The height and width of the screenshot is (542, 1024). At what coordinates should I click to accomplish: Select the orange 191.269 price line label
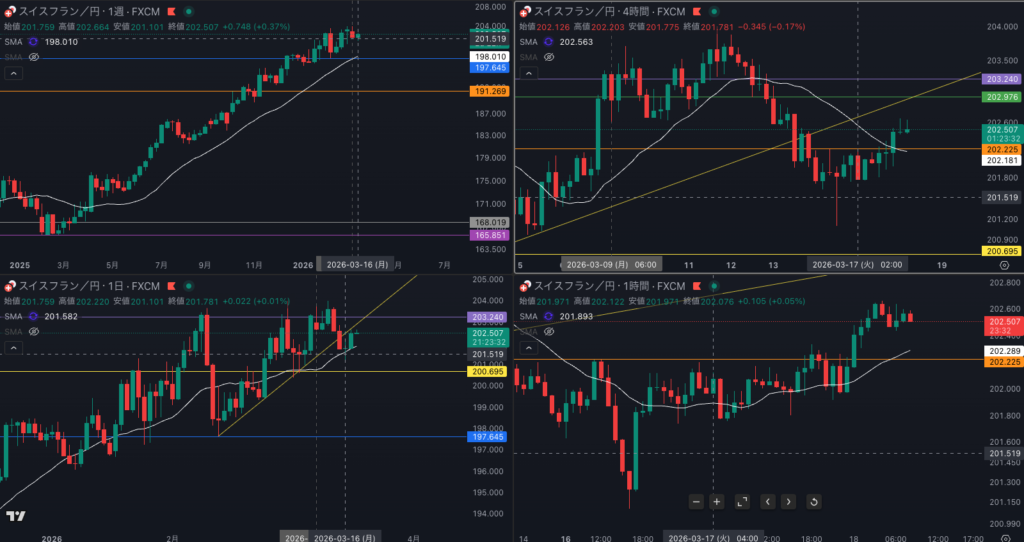point(488,91)
